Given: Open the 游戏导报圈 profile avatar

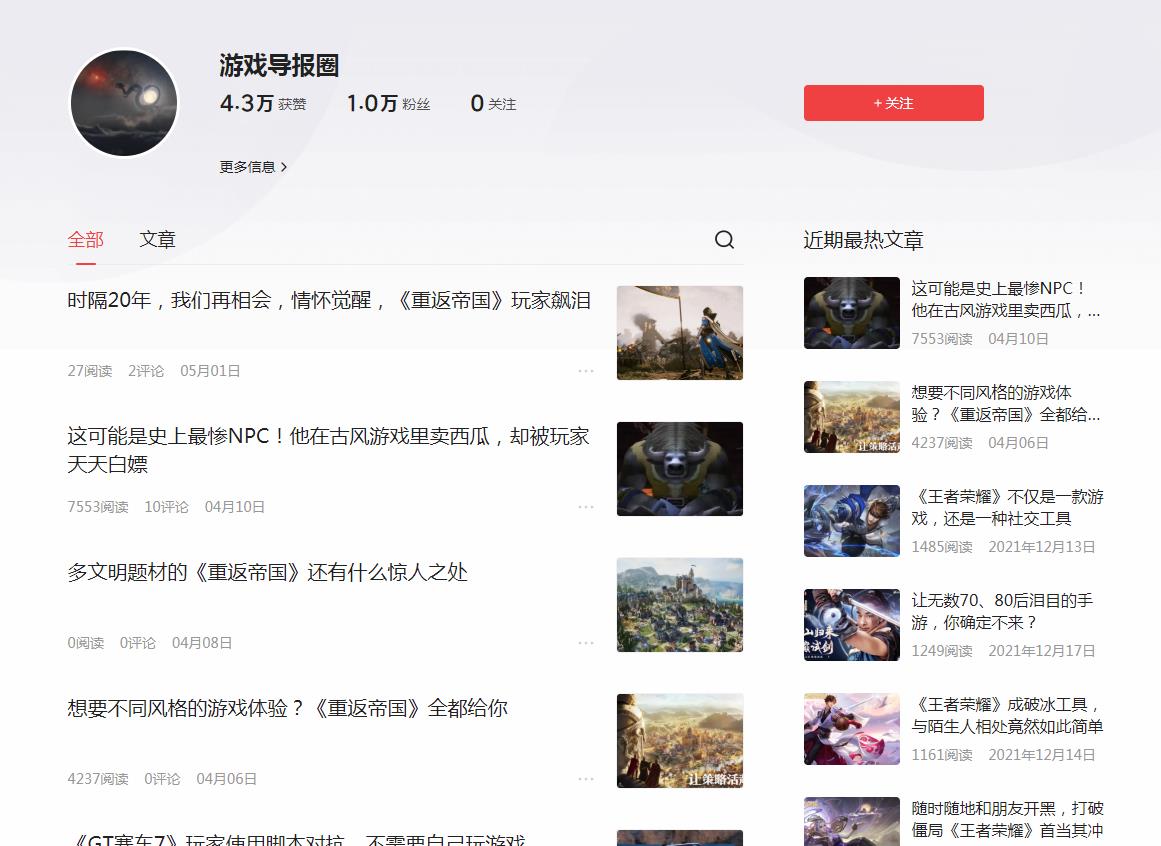Looking at the screenshot, I should pyautogui.click(x=124, y=103).
